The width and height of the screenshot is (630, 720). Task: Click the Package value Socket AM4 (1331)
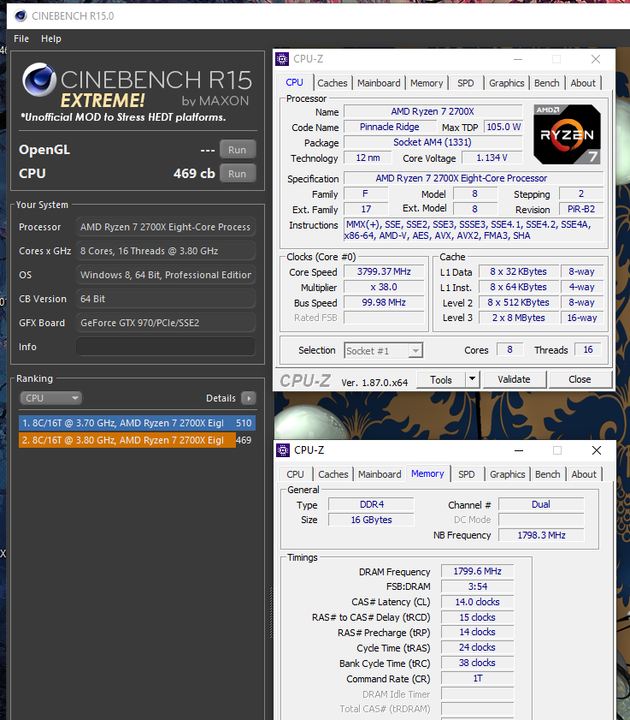433,142
